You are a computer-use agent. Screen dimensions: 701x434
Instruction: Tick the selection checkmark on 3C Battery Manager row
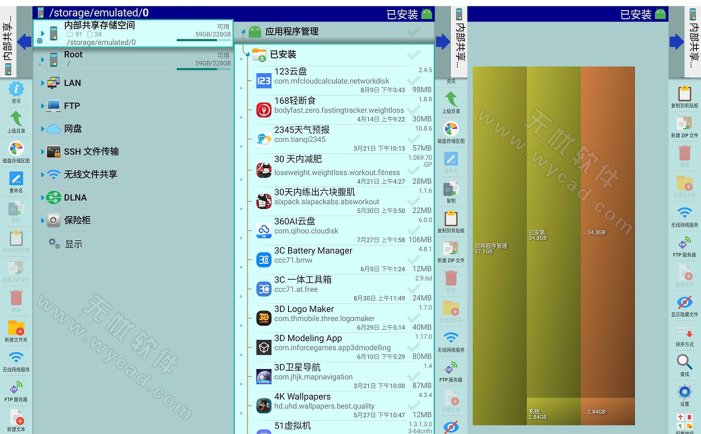click(414, 259)
